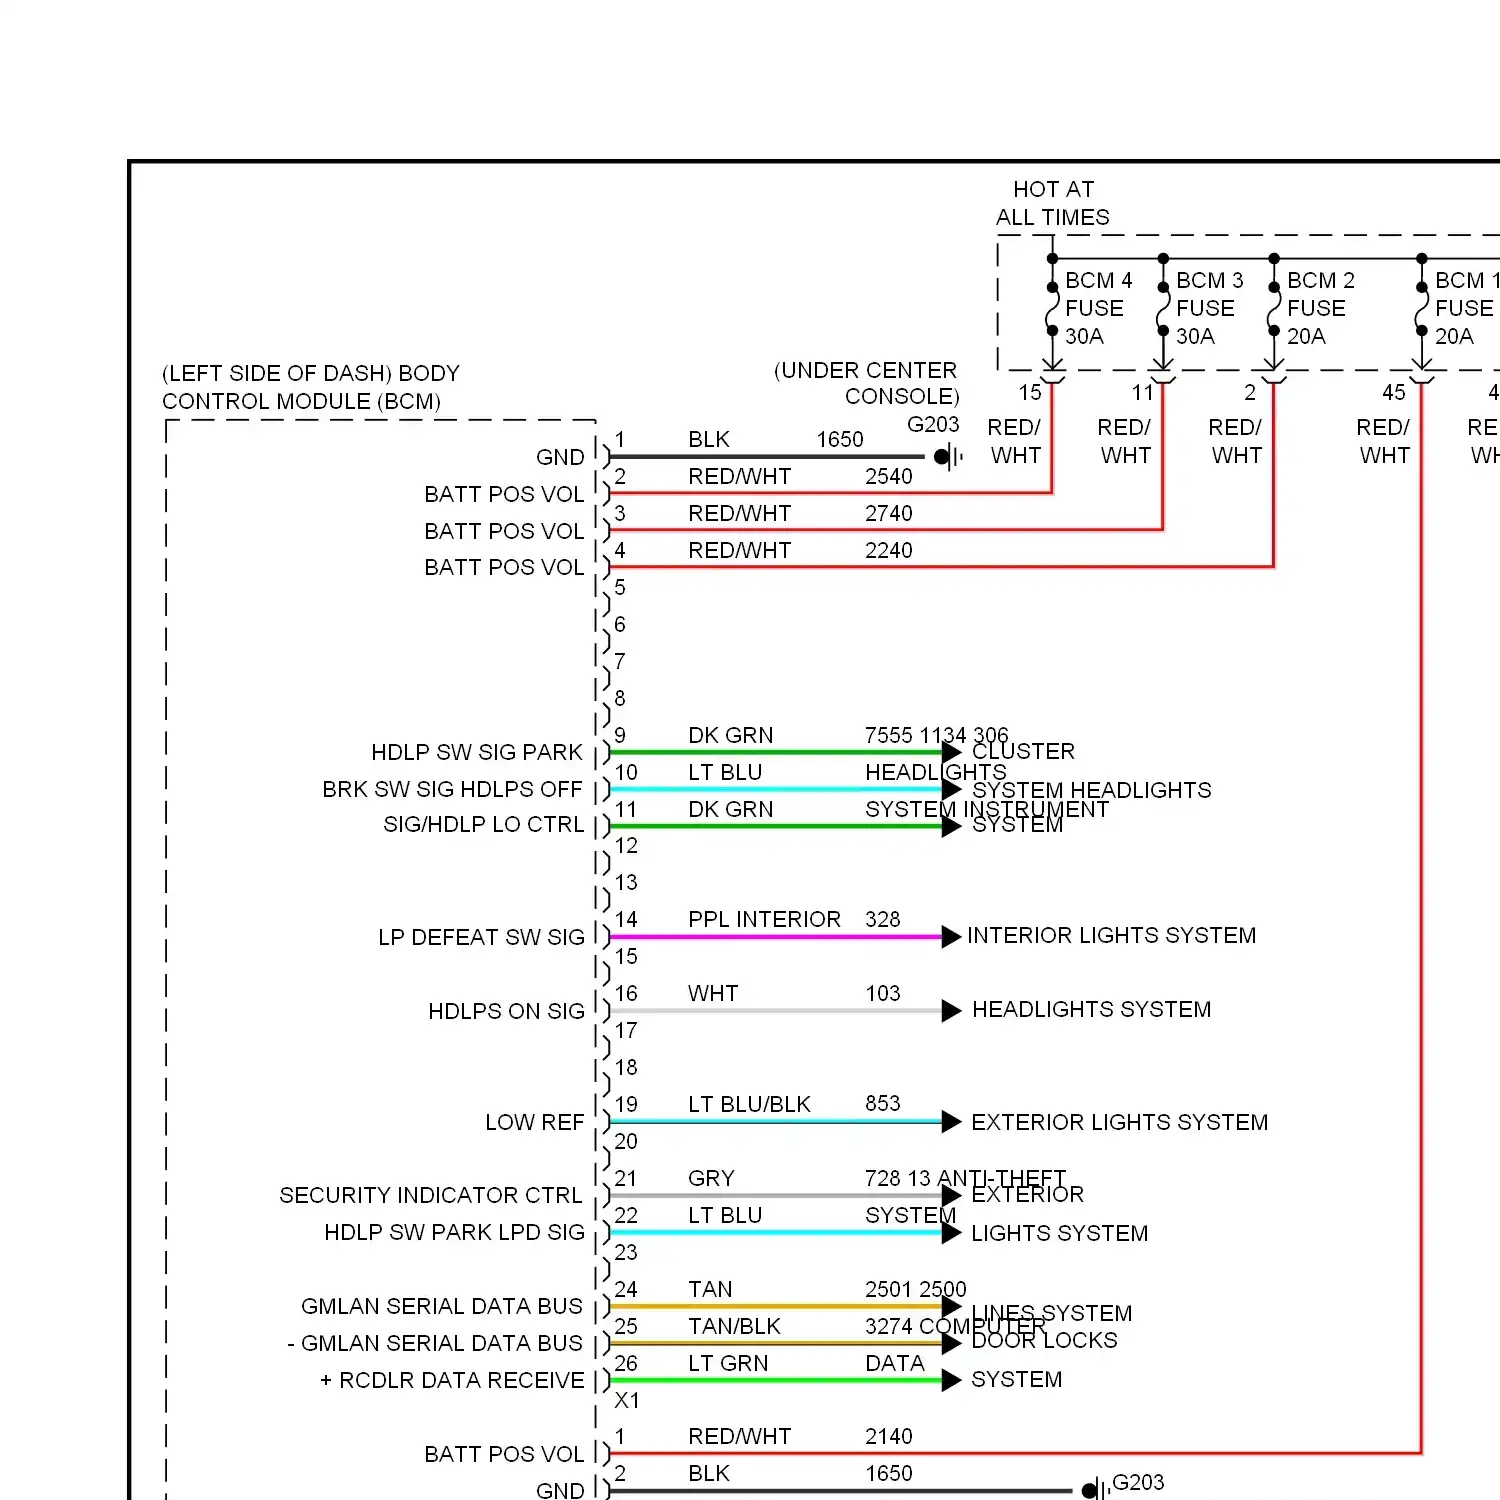1500x1500 pixels.
Task: Click EXTERIOR LIGHTS SYSTEM destination text
Action: [1119, 1122]
